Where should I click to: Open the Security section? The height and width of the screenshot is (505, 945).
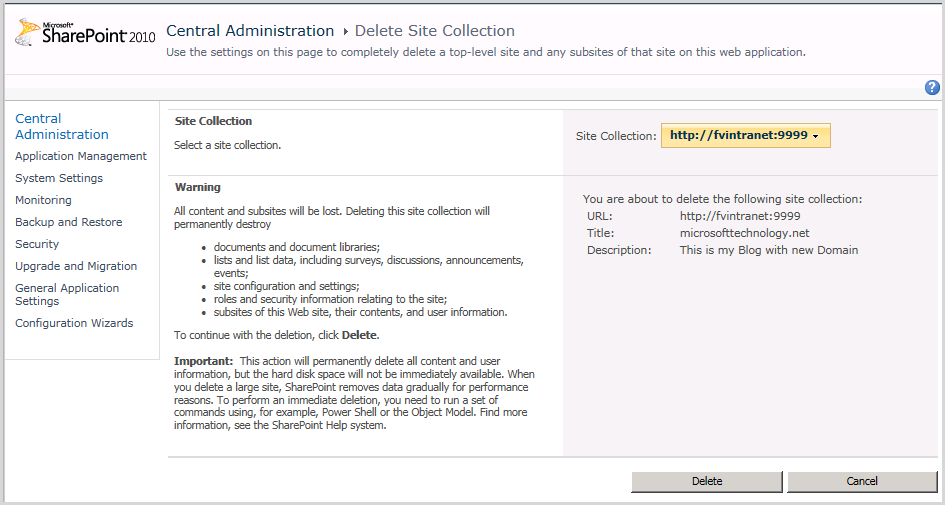[37, 244]
